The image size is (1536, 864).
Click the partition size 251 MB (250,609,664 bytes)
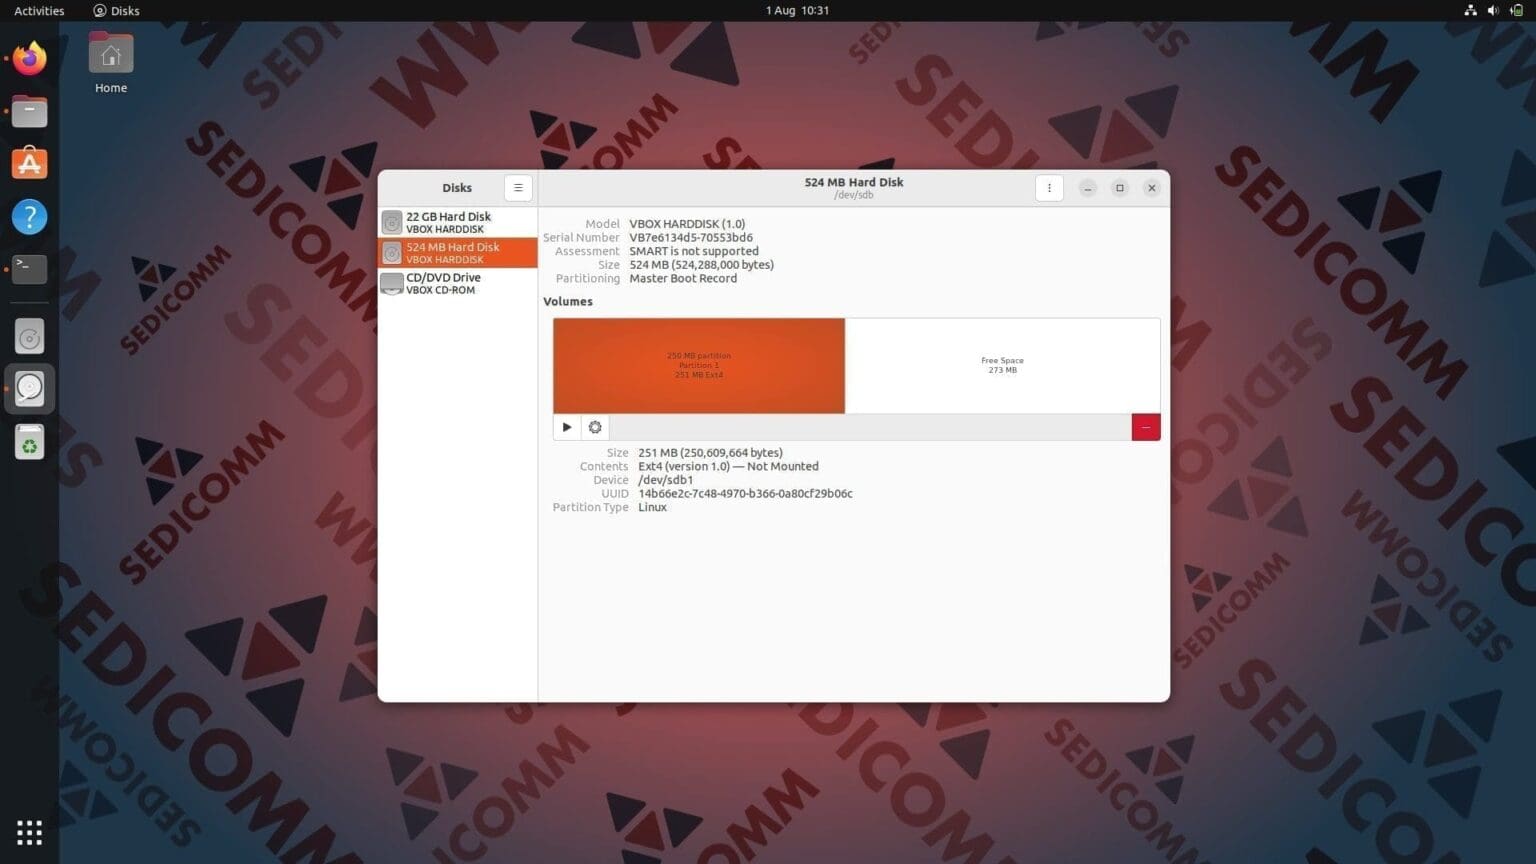[x=710, y=453]
